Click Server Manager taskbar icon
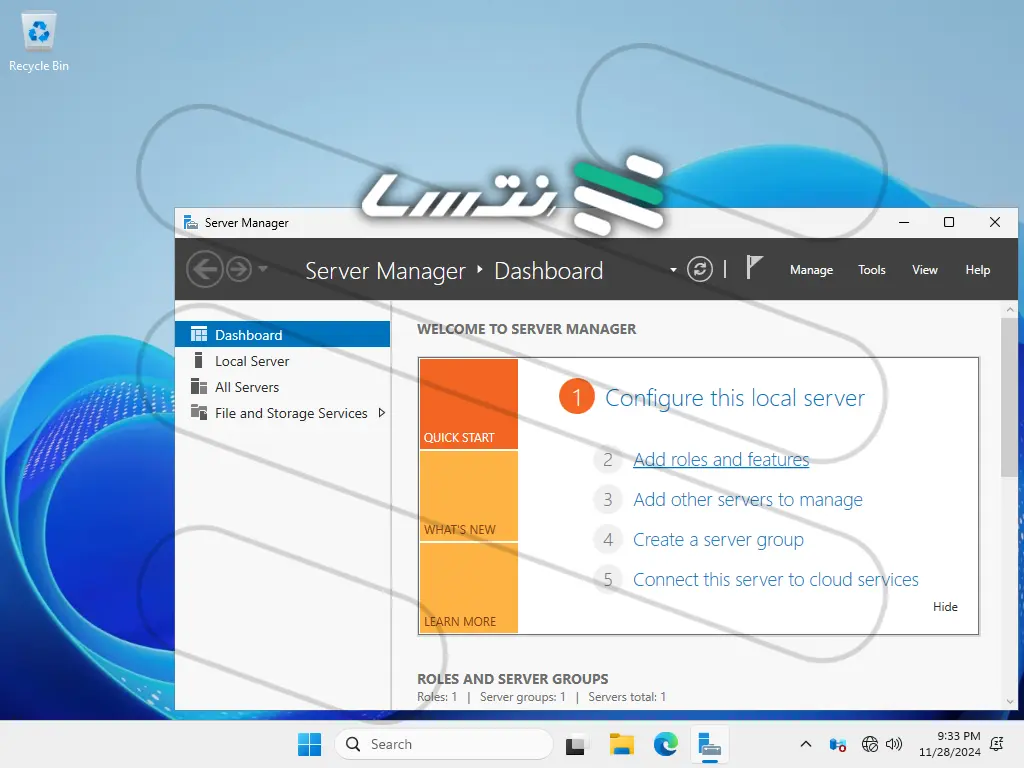 (x=710, y=744)
